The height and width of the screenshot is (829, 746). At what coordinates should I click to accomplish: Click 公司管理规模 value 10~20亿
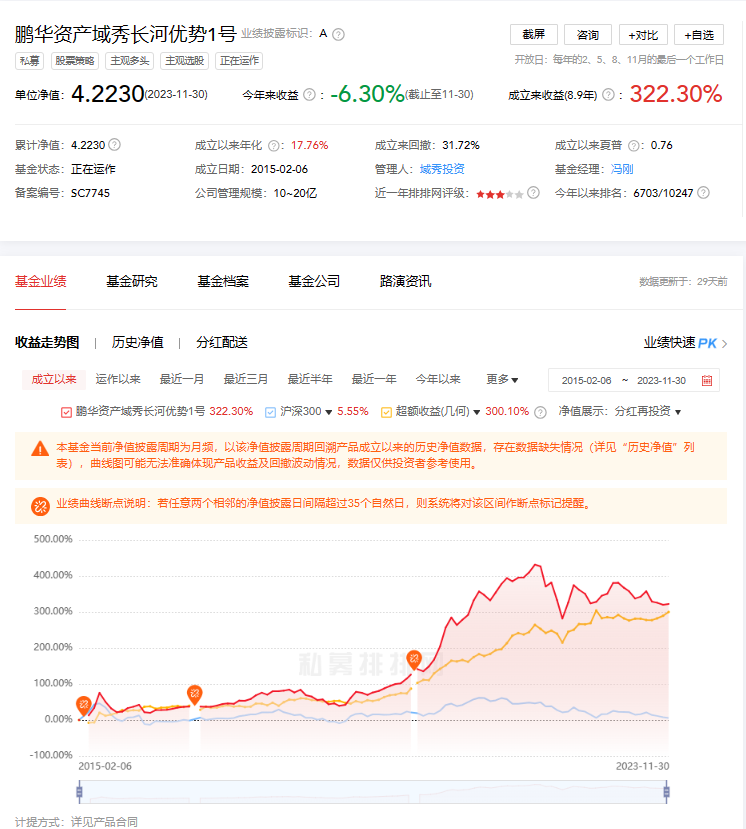(295, 194)
